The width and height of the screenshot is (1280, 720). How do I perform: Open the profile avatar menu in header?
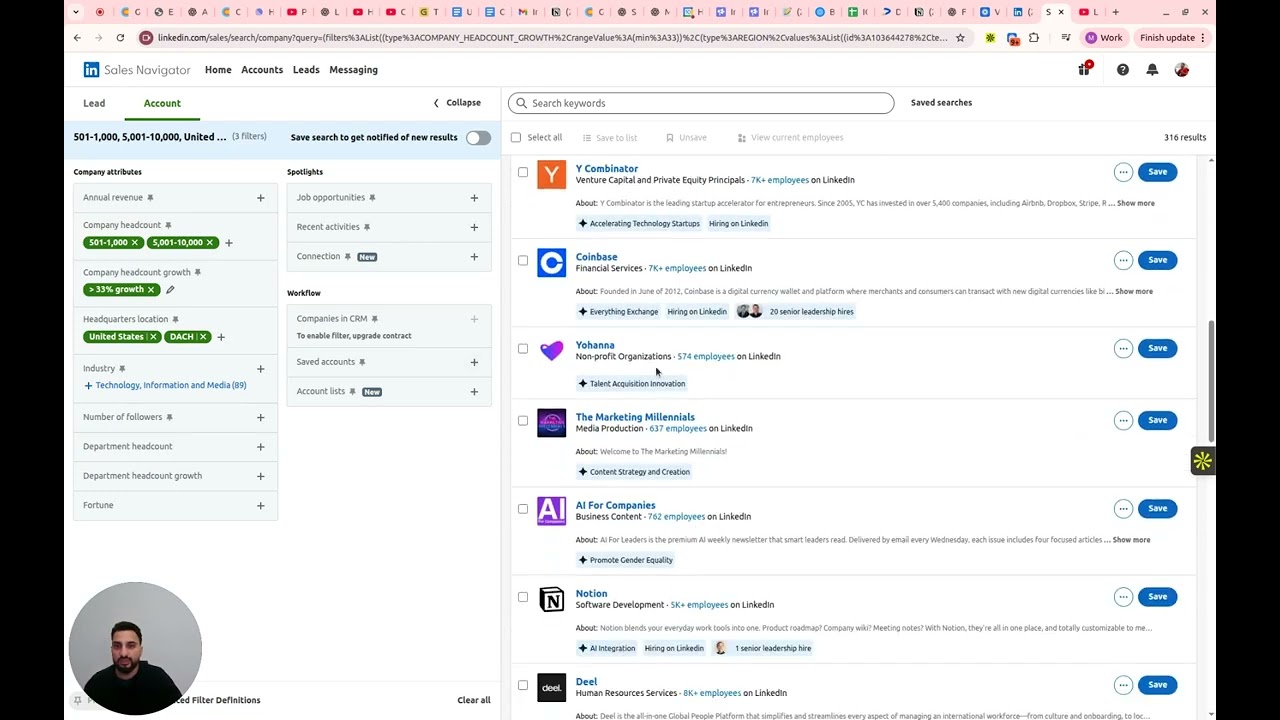1182,70
